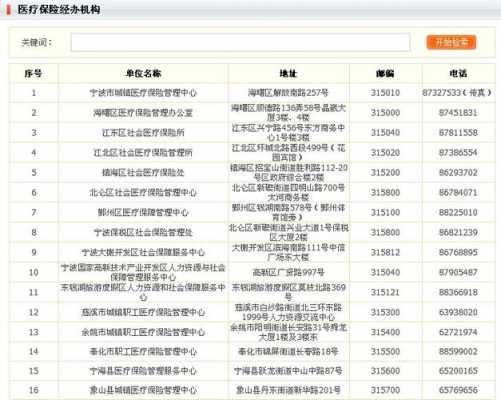This screenshot has height=400, width=501.
Task: Select 鄞州区医疗保障管理中心 entry
Action: coord(143,212)
